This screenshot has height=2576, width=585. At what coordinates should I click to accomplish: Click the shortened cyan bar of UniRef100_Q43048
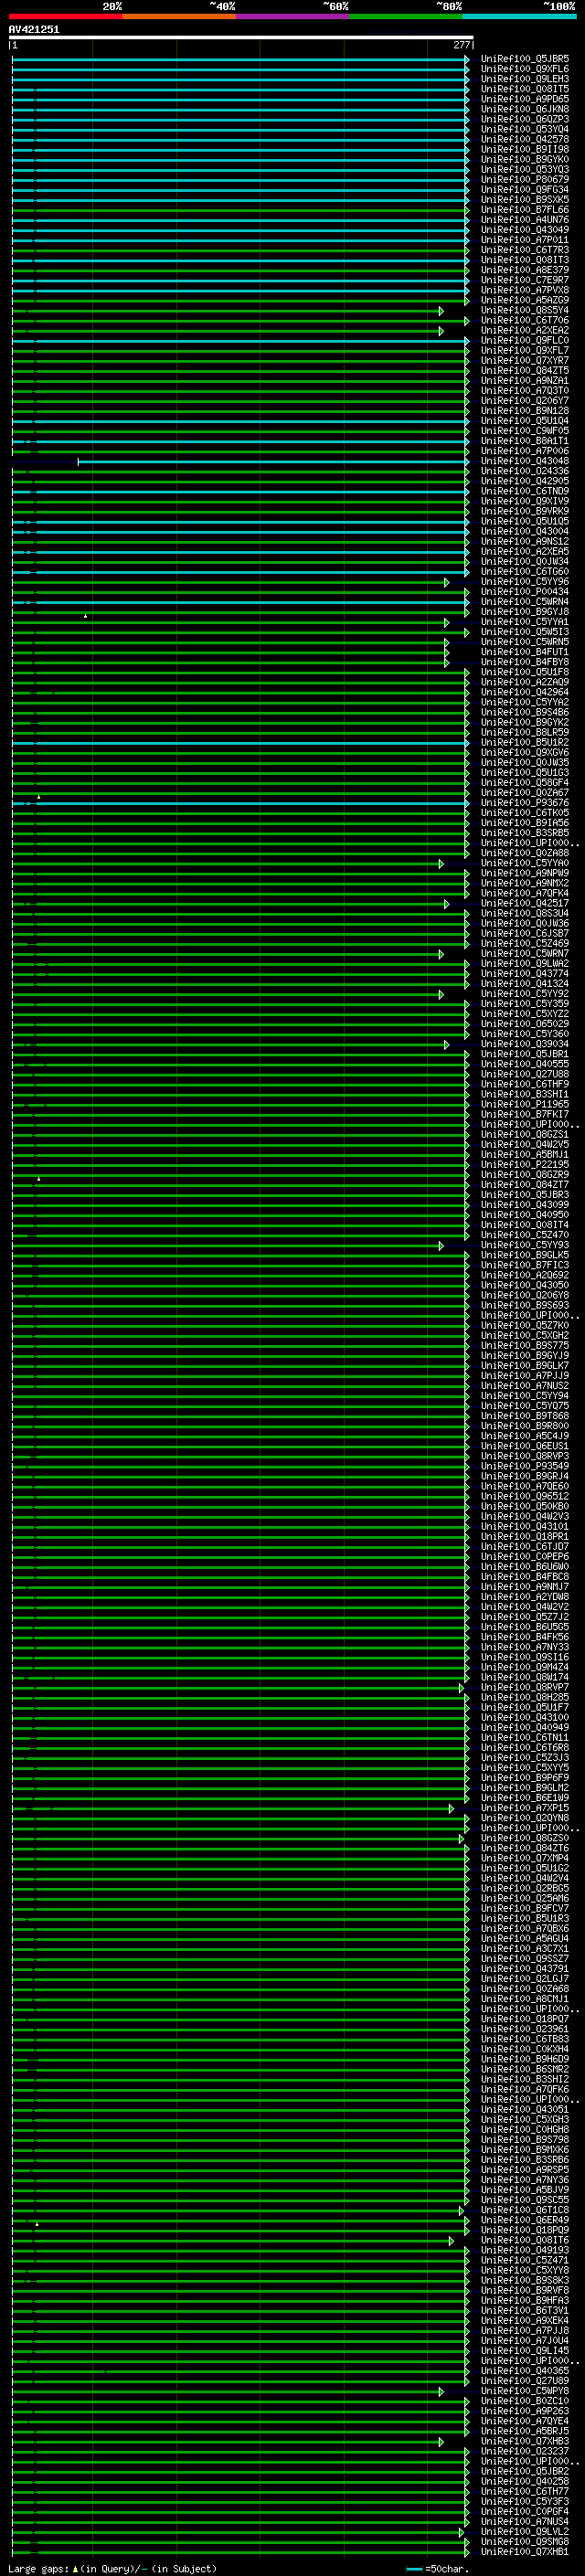coord(273,462)
